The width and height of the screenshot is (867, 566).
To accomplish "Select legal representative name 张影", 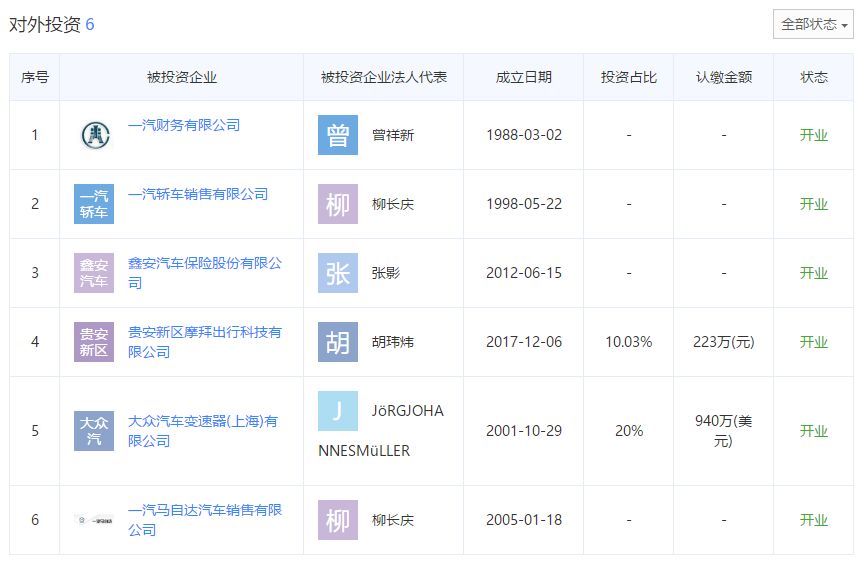I will [386, 273].
